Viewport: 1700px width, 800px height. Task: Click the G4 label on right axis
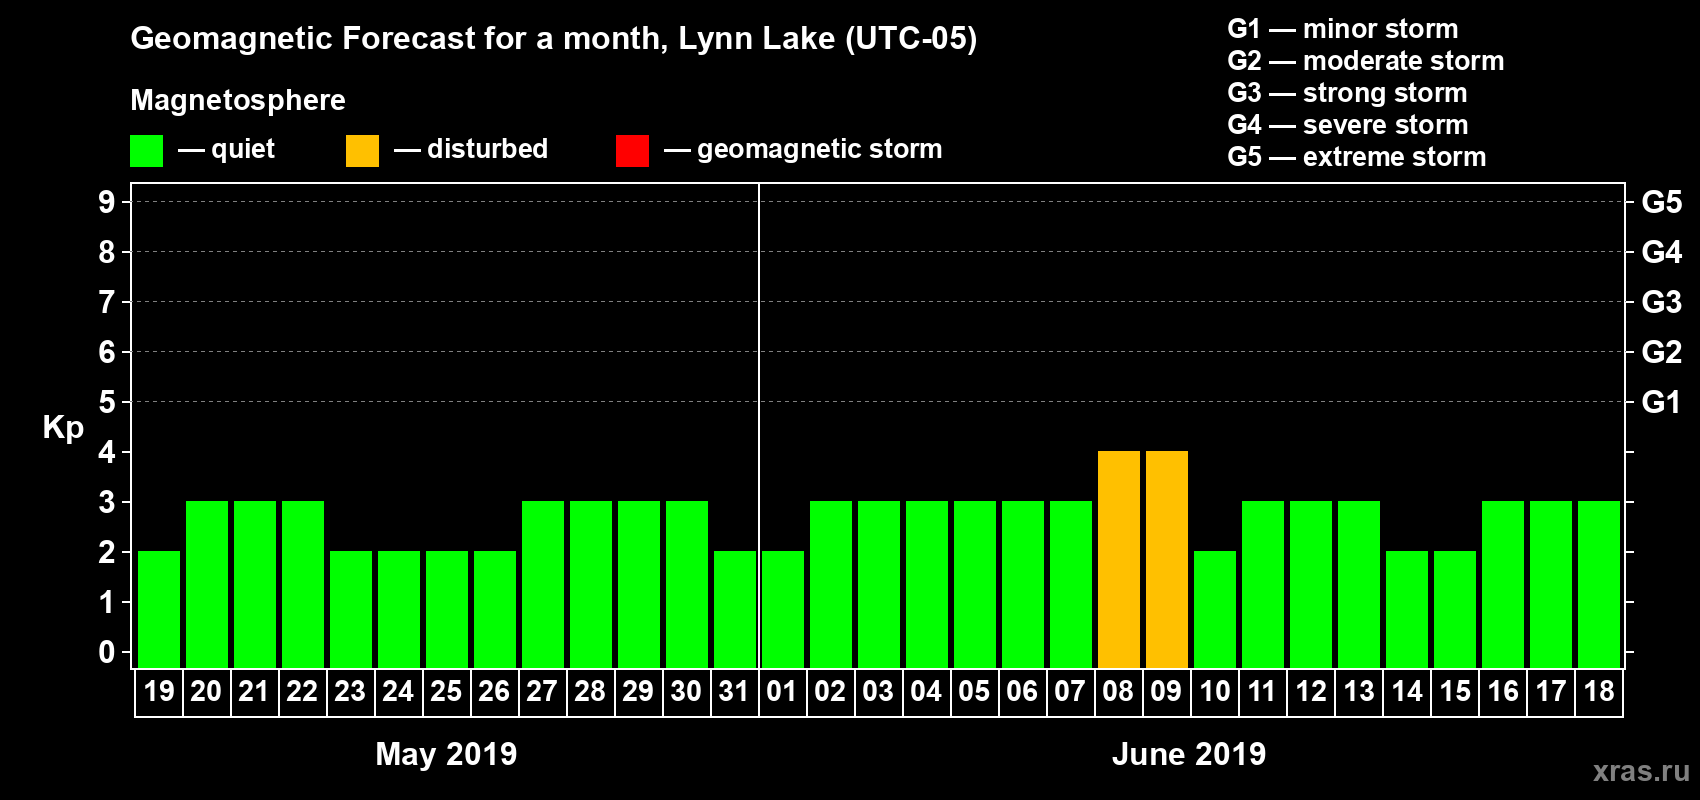tap(1661, 252)
